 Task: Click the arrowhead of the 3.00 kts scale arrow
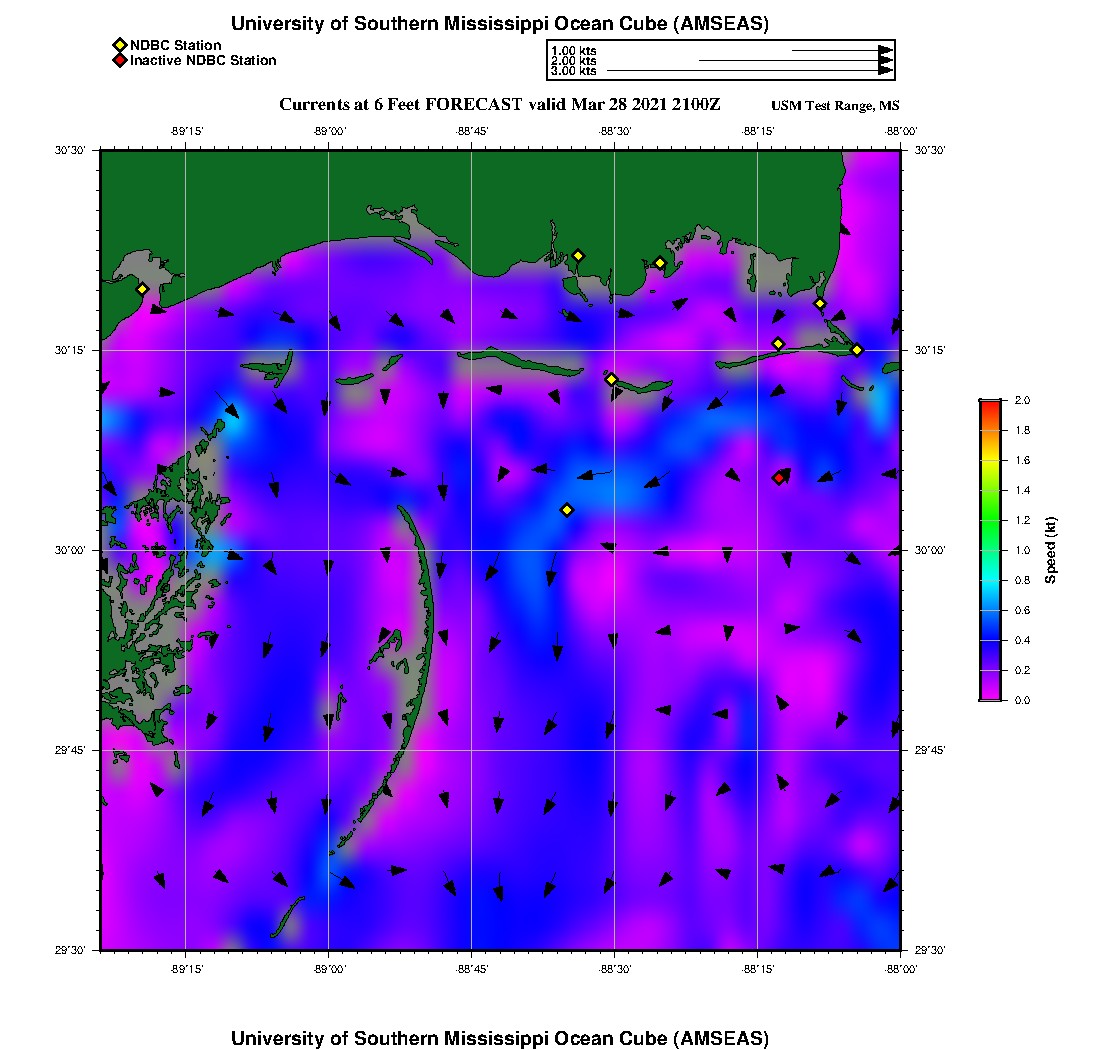[x=885, y=71]
